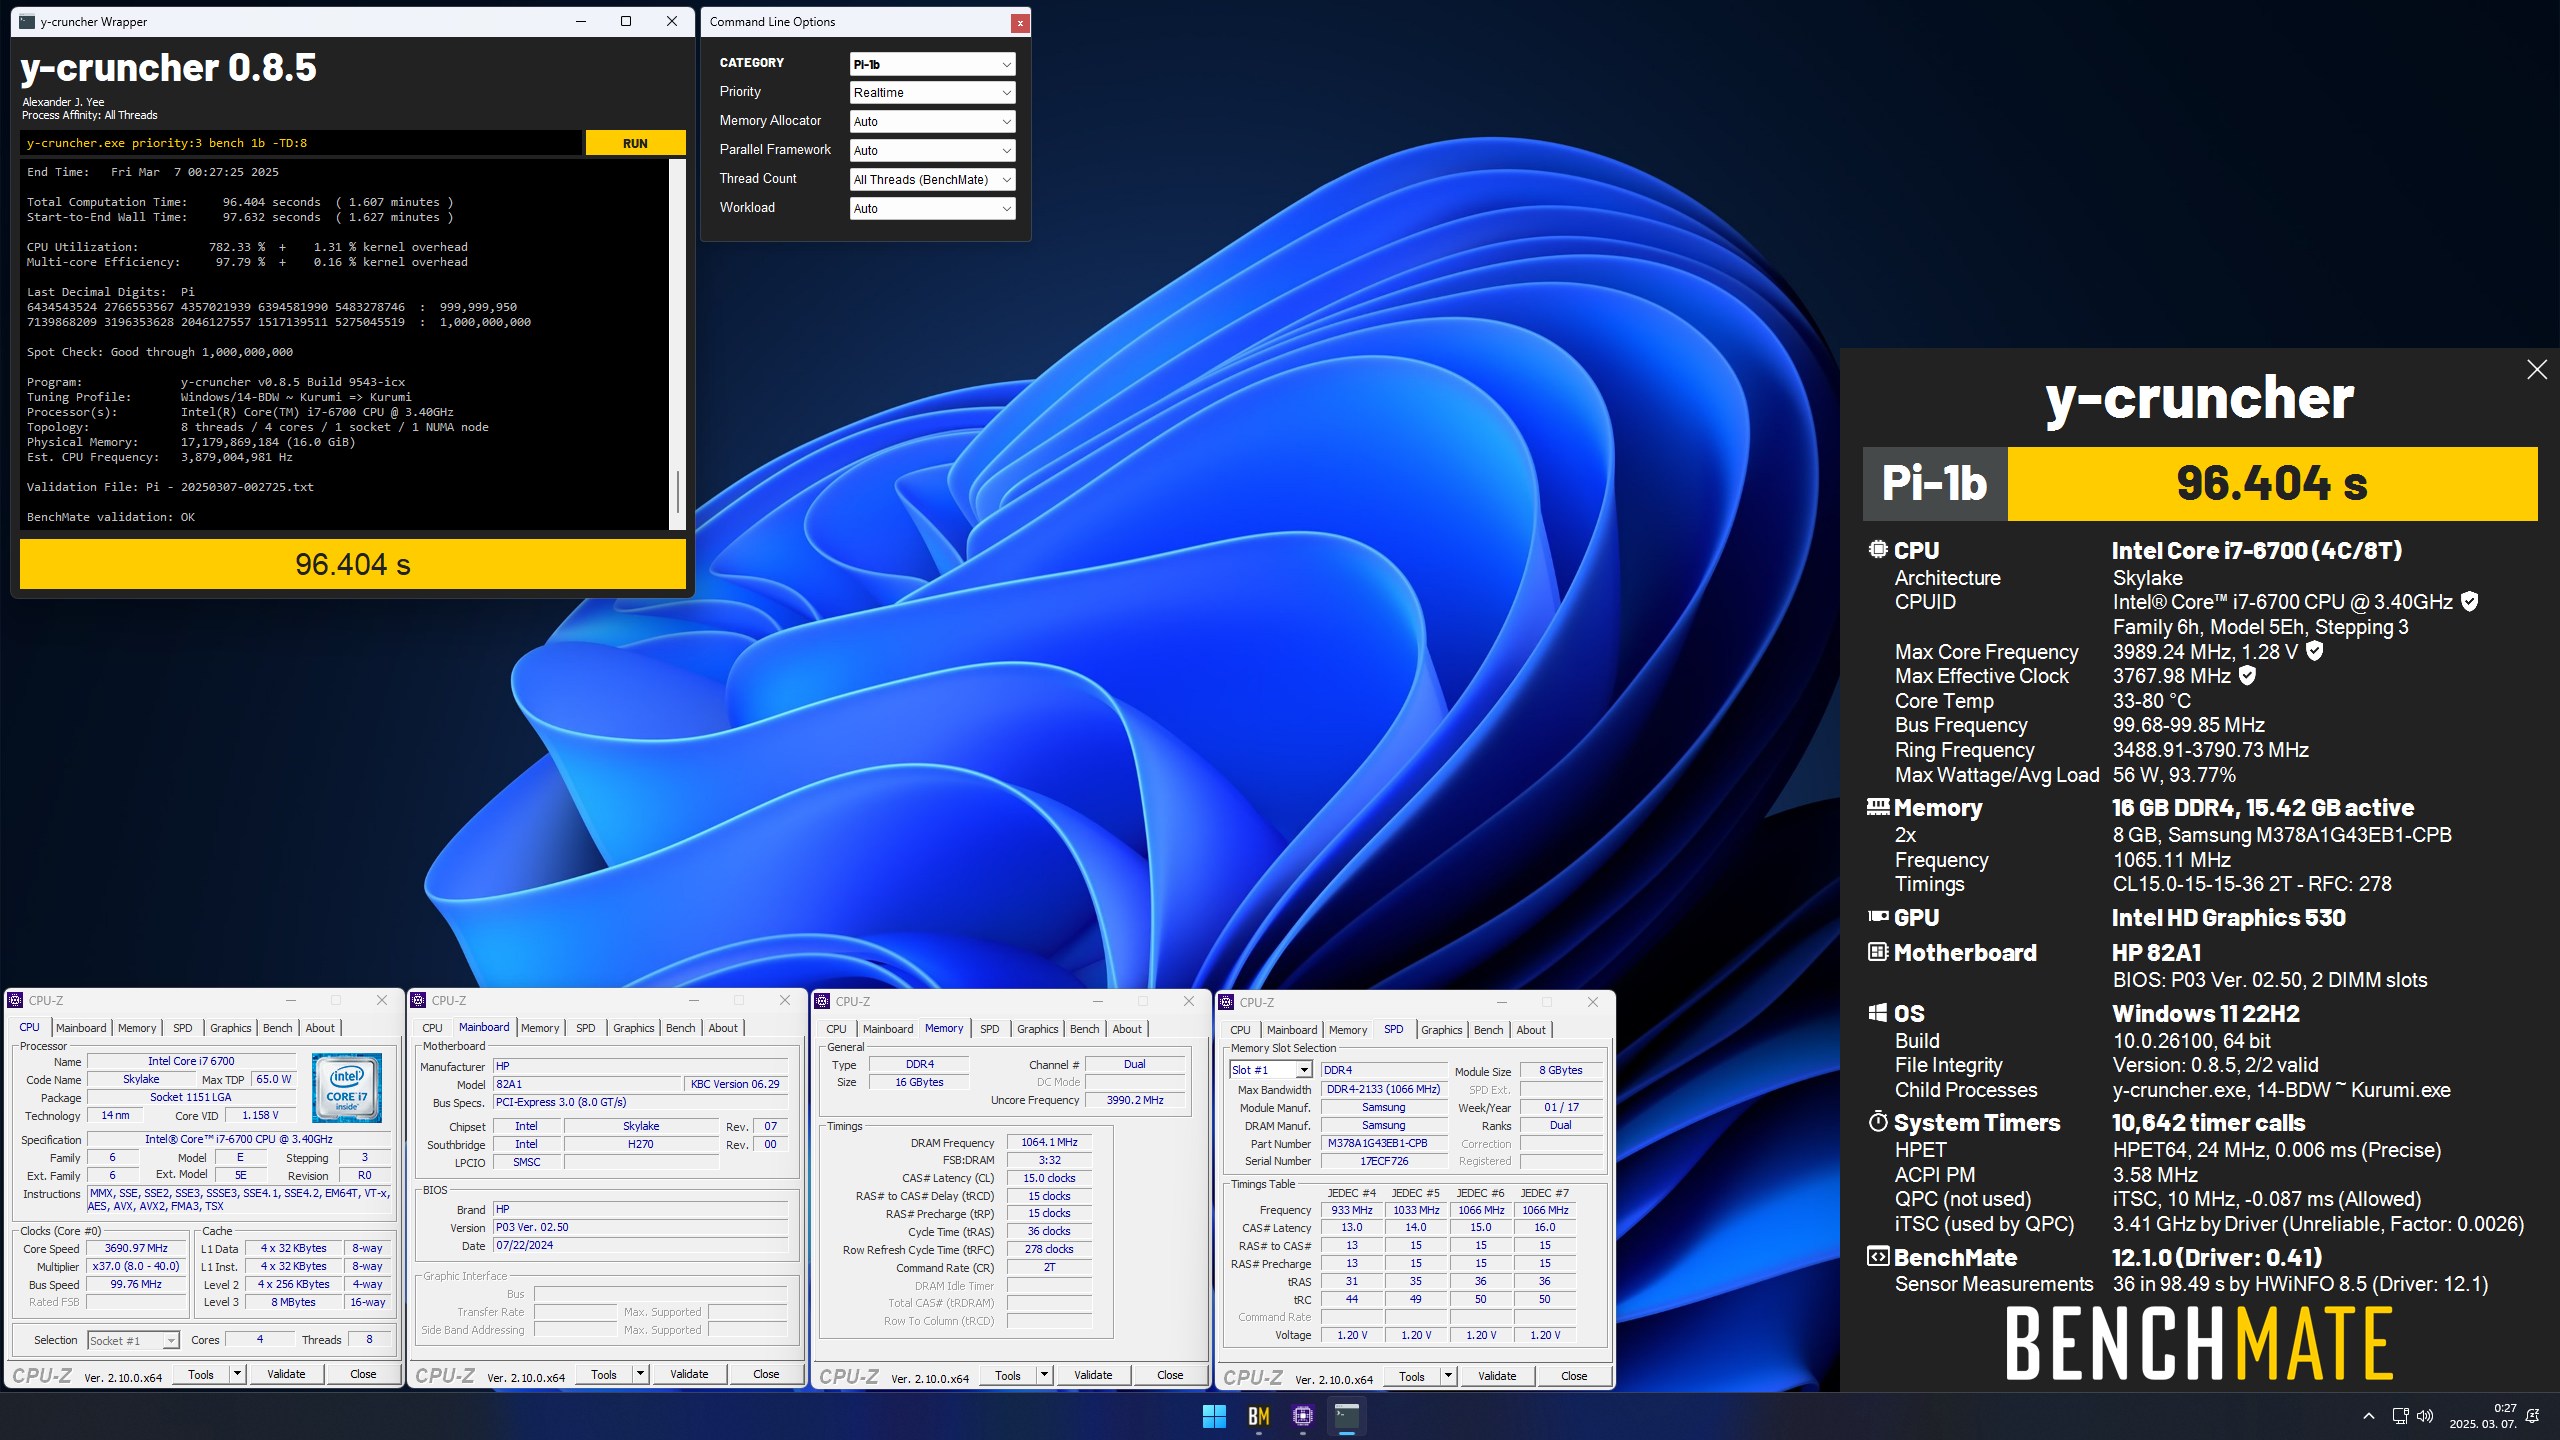Viewport: 2560px width, 1440px height.
Task: Open the terminal icon in taskbar
Action: (x=1347, y=1416)
